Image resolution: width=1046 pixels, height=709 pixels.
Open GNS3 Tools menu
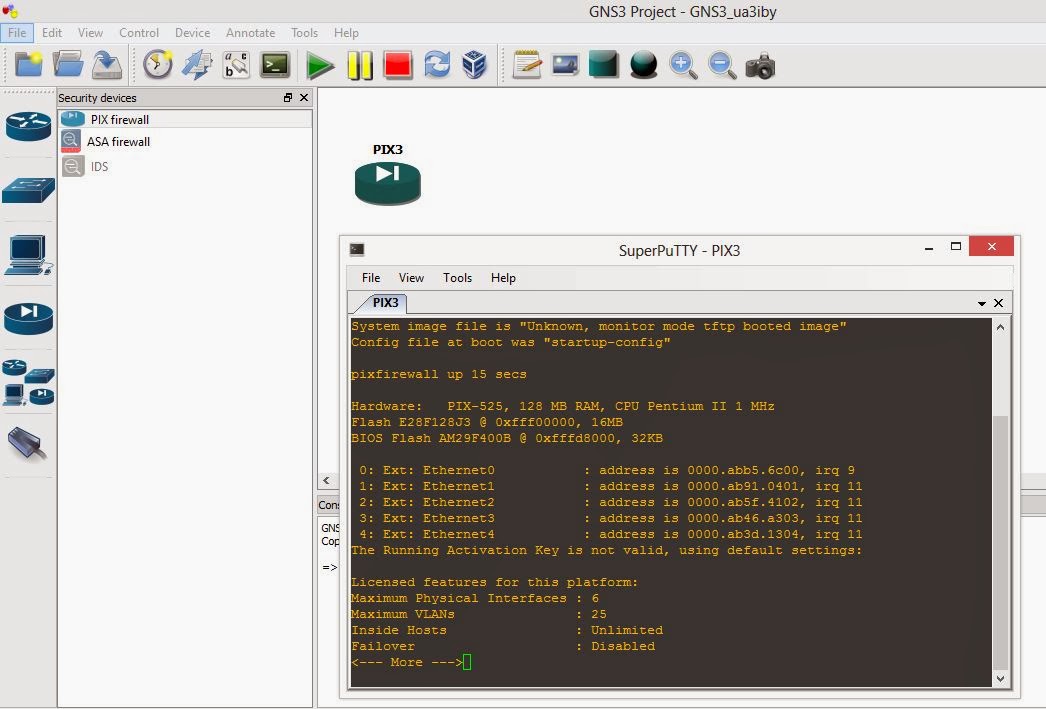[304, 33]
